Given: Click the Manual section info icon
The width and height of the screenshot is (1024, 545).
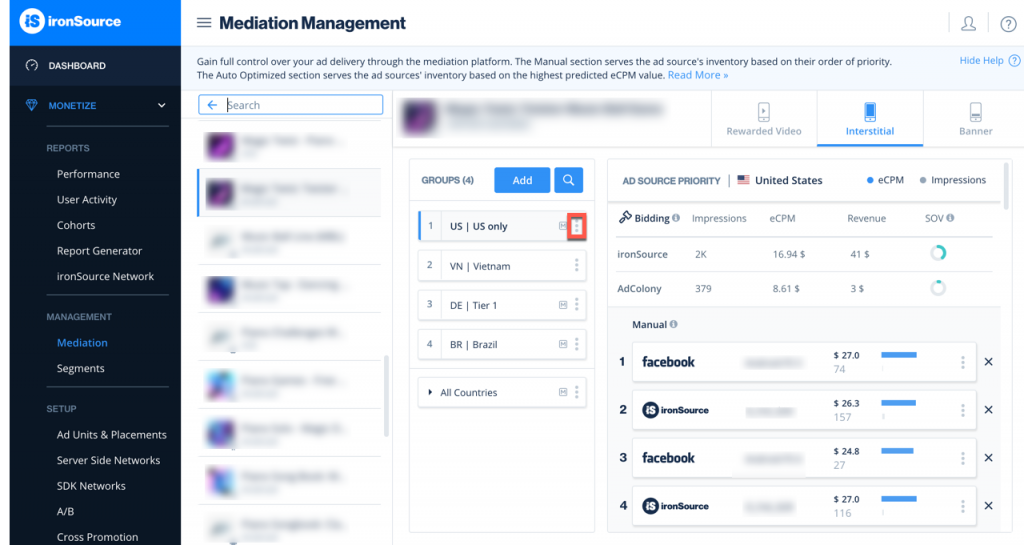Looking at the screenshot, I should pos(673,324).
